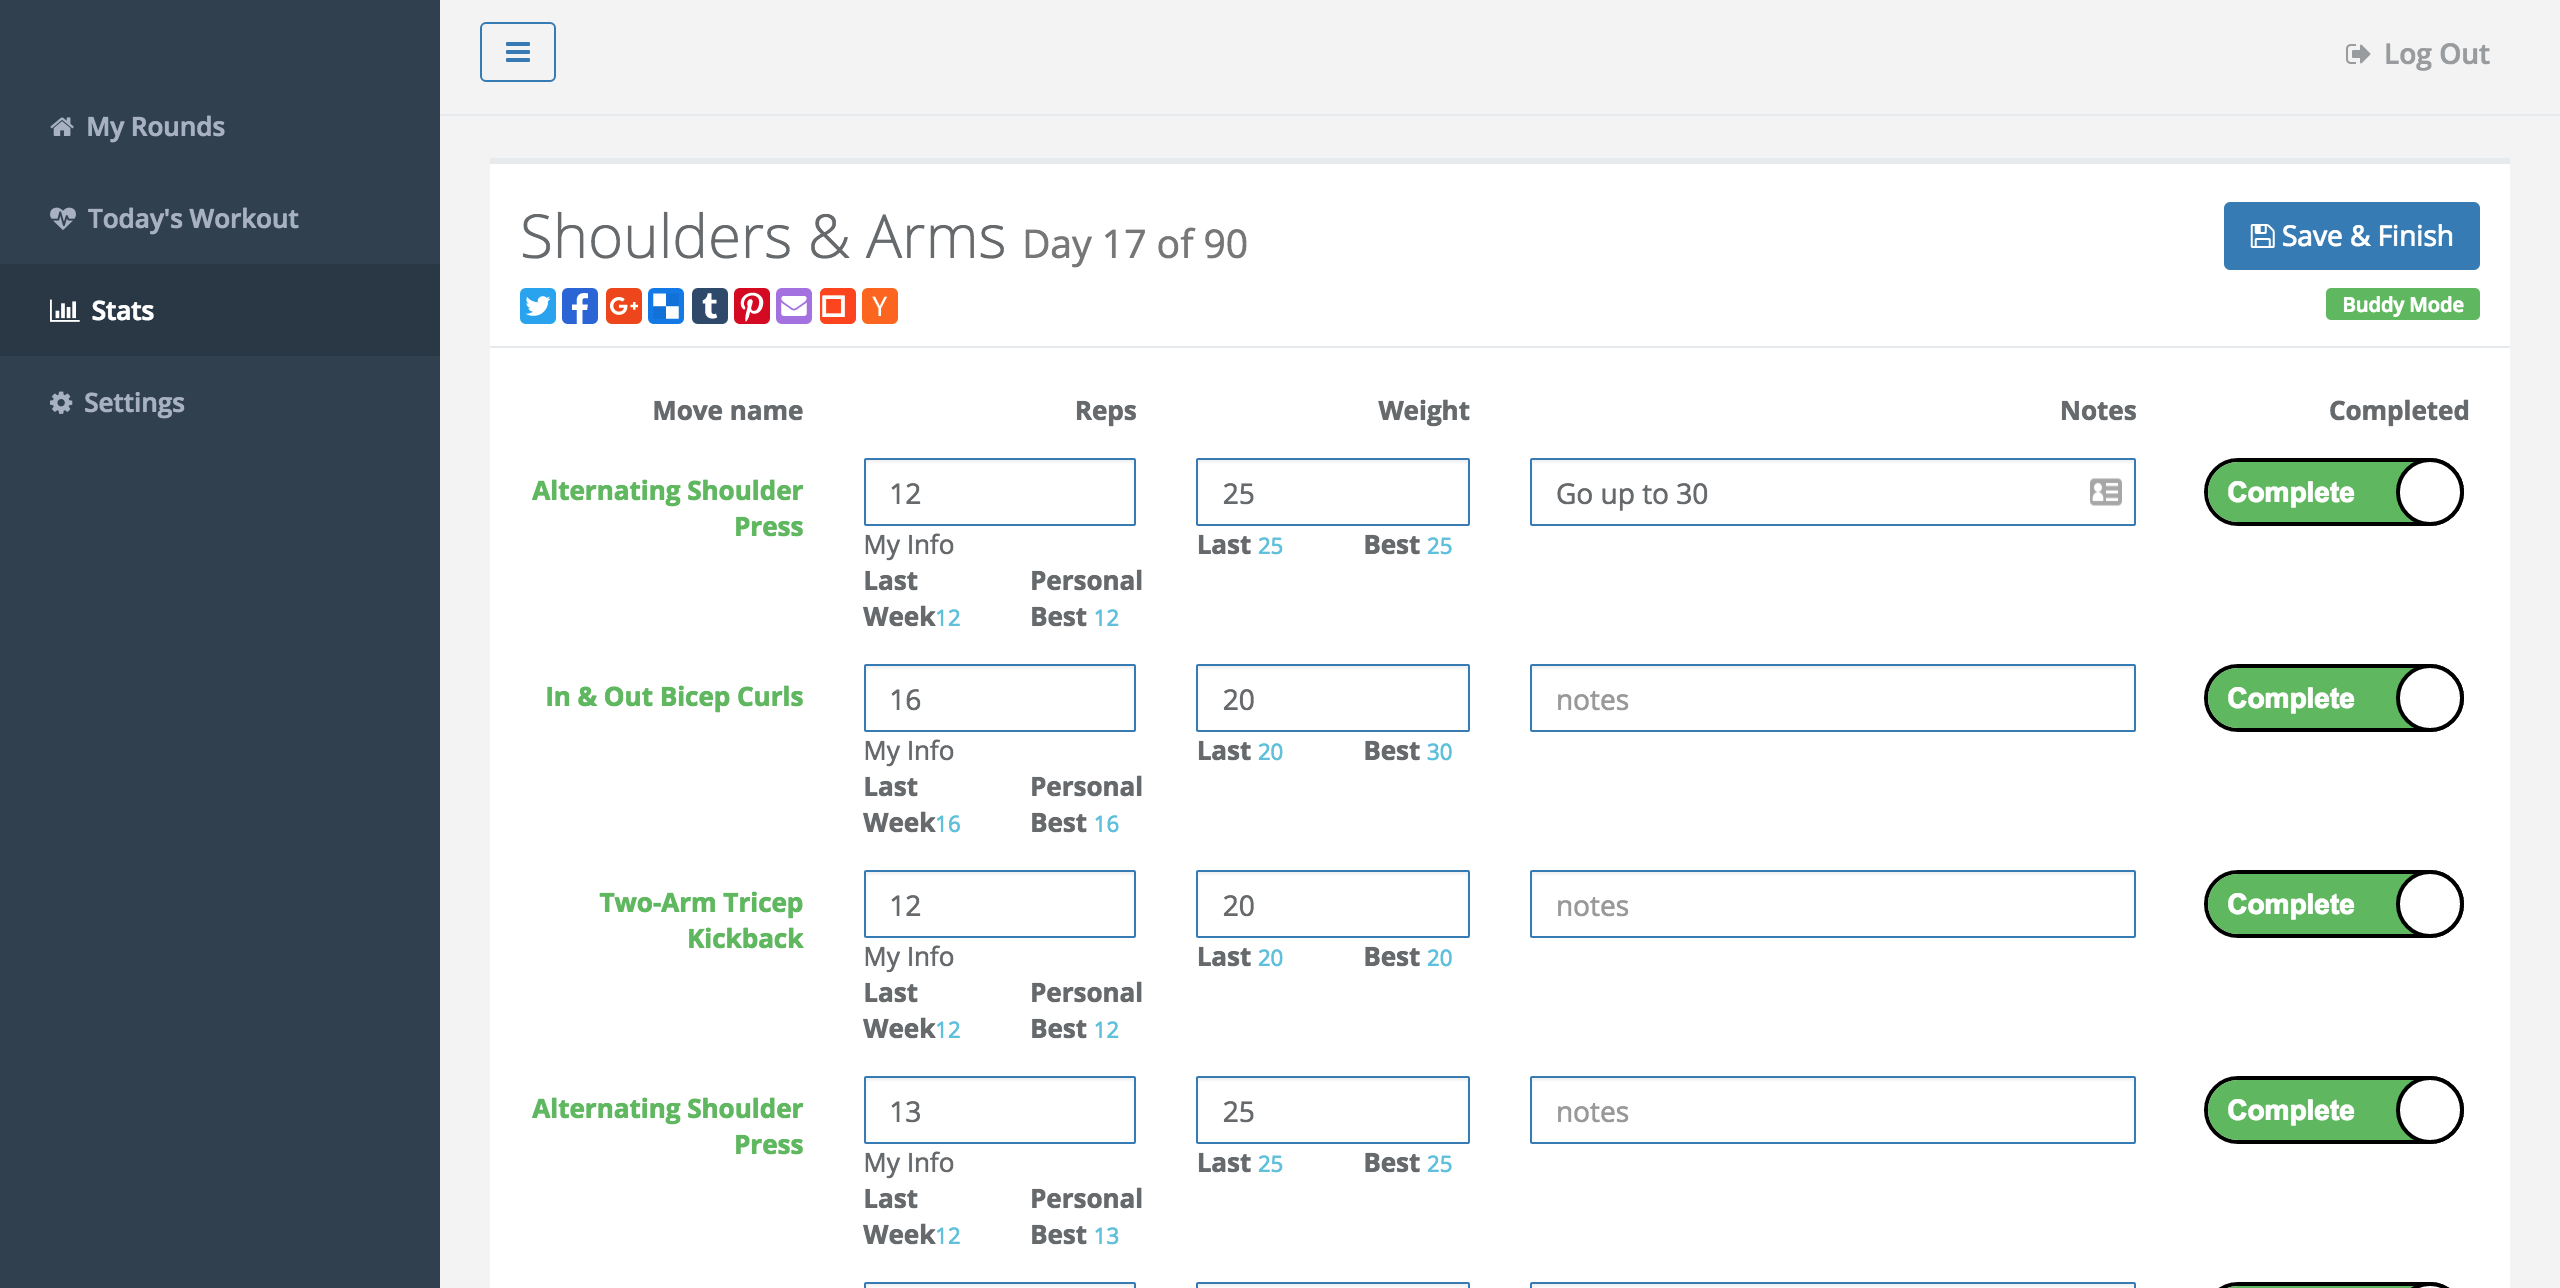Screen dimensions: 2560x1288
Task: Click the floppy disk icon on Save & Finish
Action: pyautogui.click(x=2262, y=236)
